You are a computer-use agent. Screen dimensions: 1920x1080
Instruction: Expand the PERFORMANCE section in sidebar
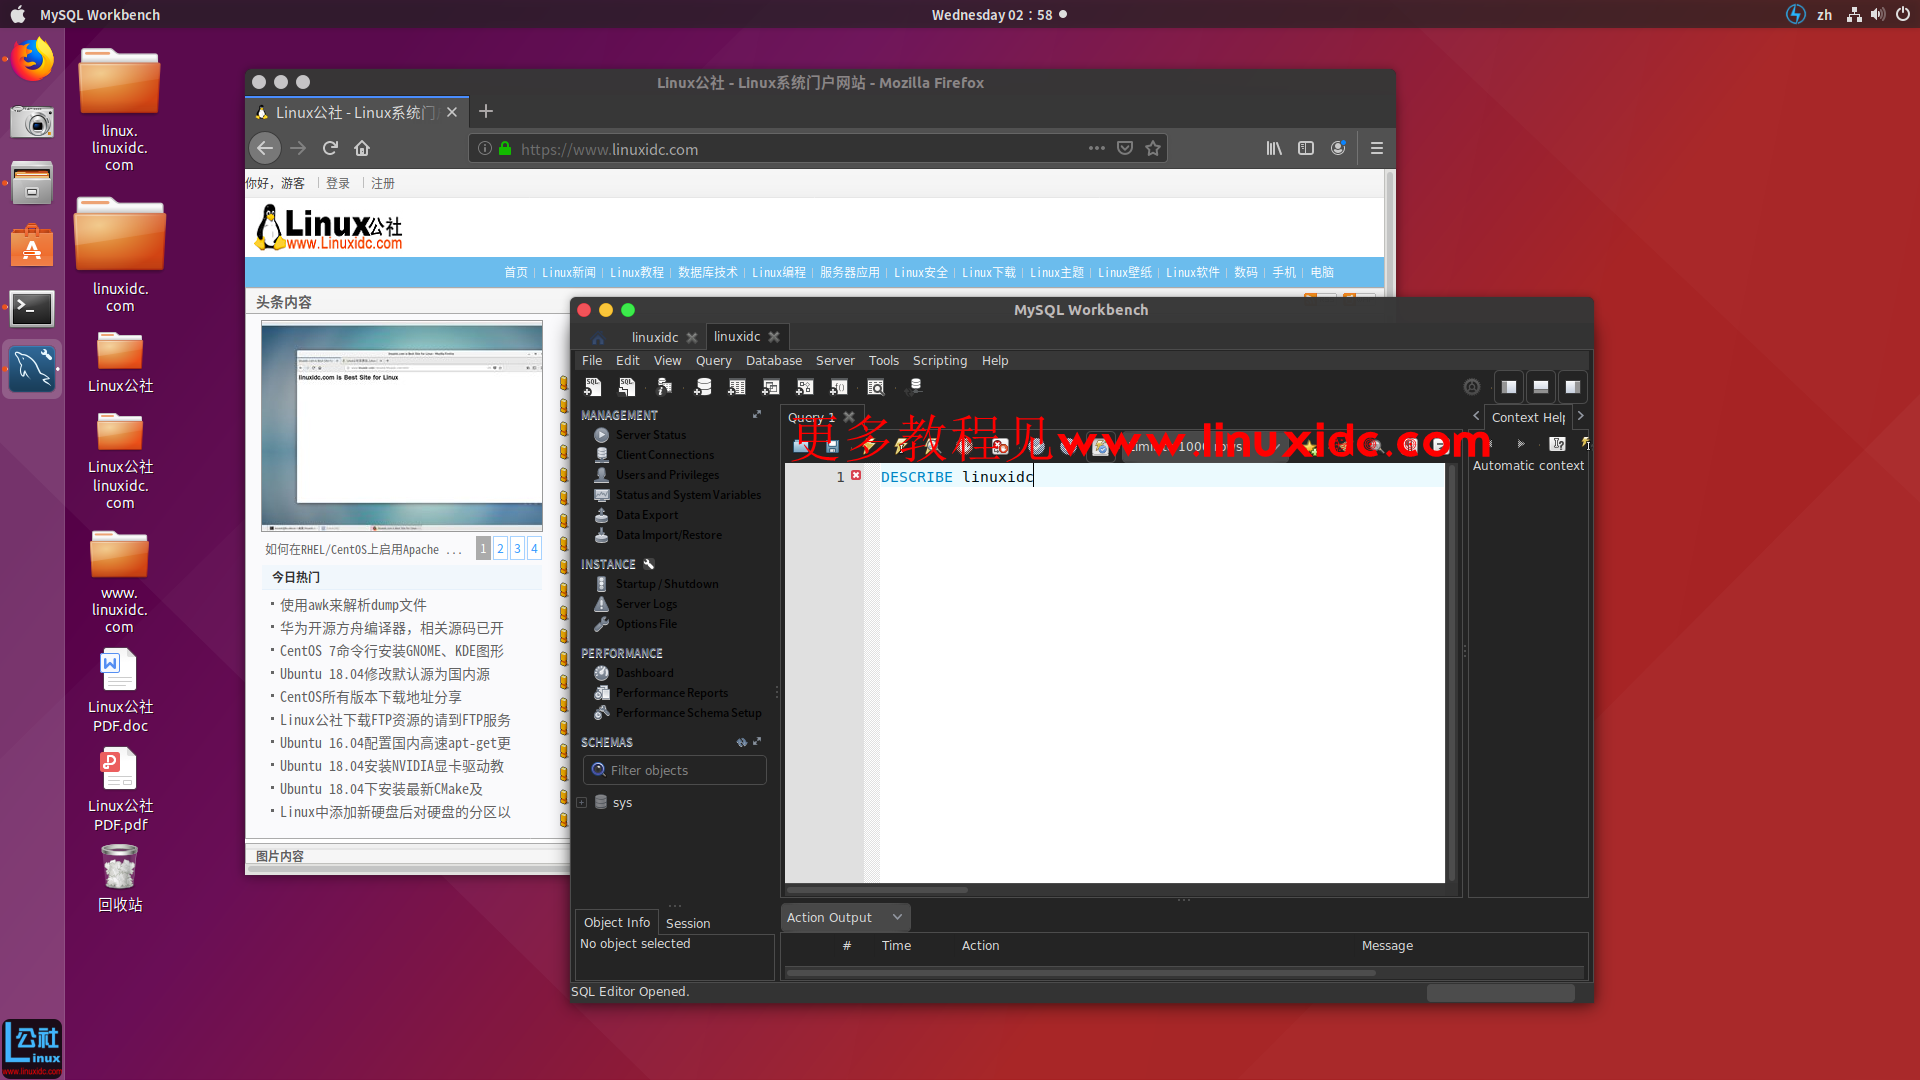(621, 654)
